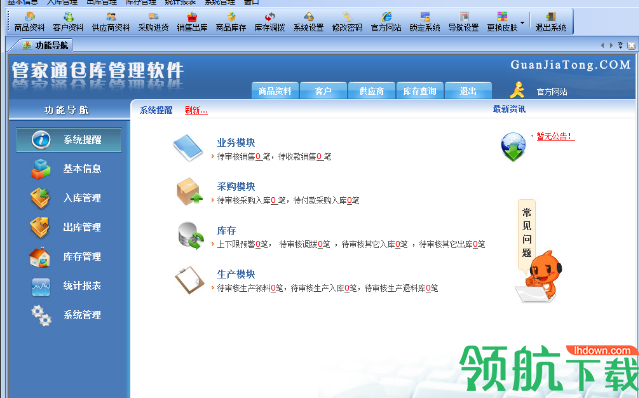Open 官方网站 link in the header
The width and height of the screenshot is (639, 398).
[x=552, y=92]
